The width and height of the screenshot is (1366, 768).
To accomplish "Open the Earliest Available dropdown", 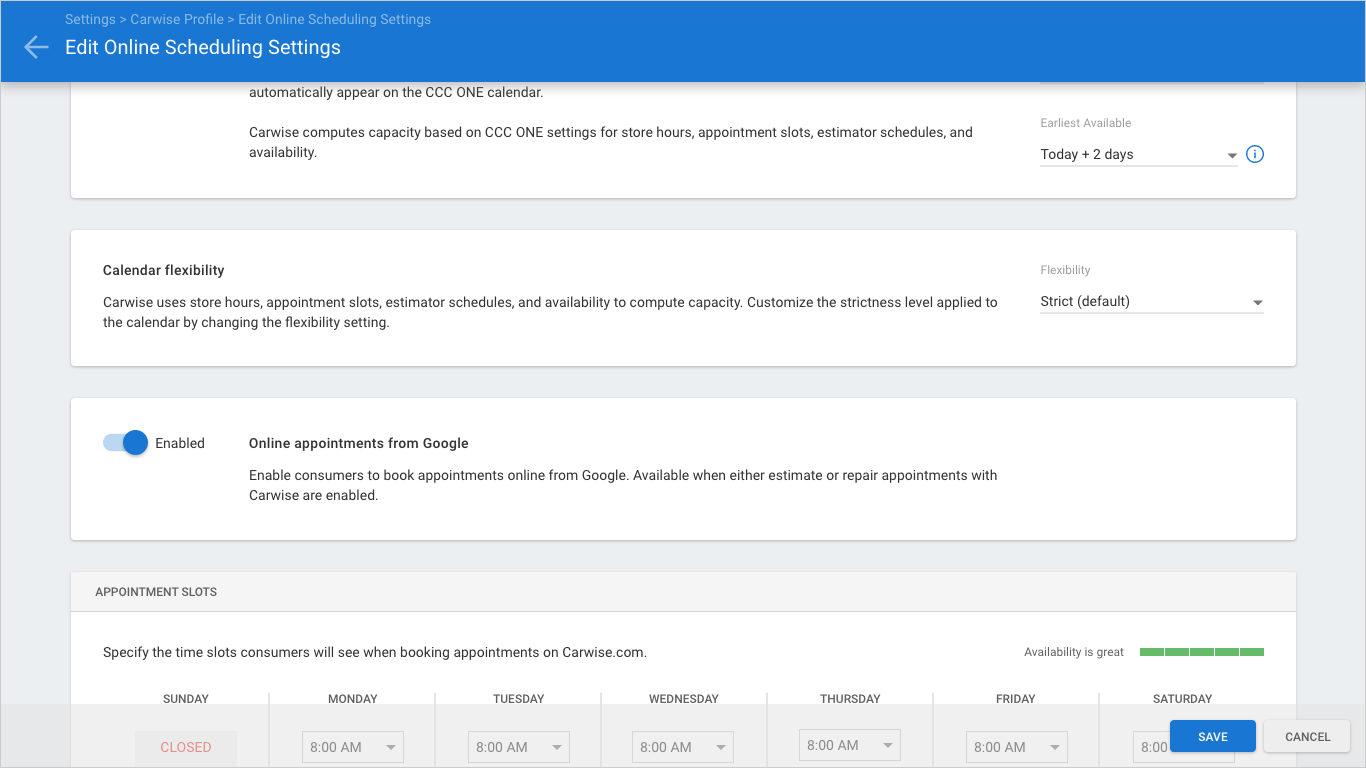I will tap(1138, 154).
